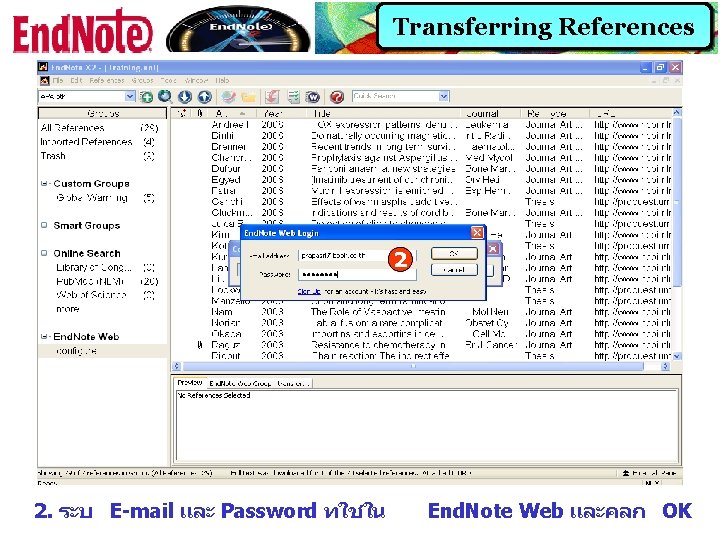Select the Dufour 2008 reference row
This screenshot has height=540, width=720.
[422, 169]
